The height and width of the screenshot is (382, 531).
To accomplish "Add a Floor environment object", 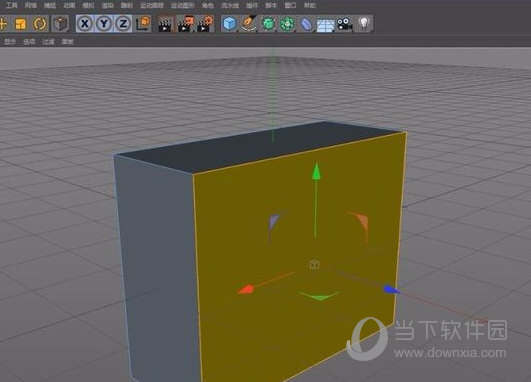I will [x=325, y=25].
